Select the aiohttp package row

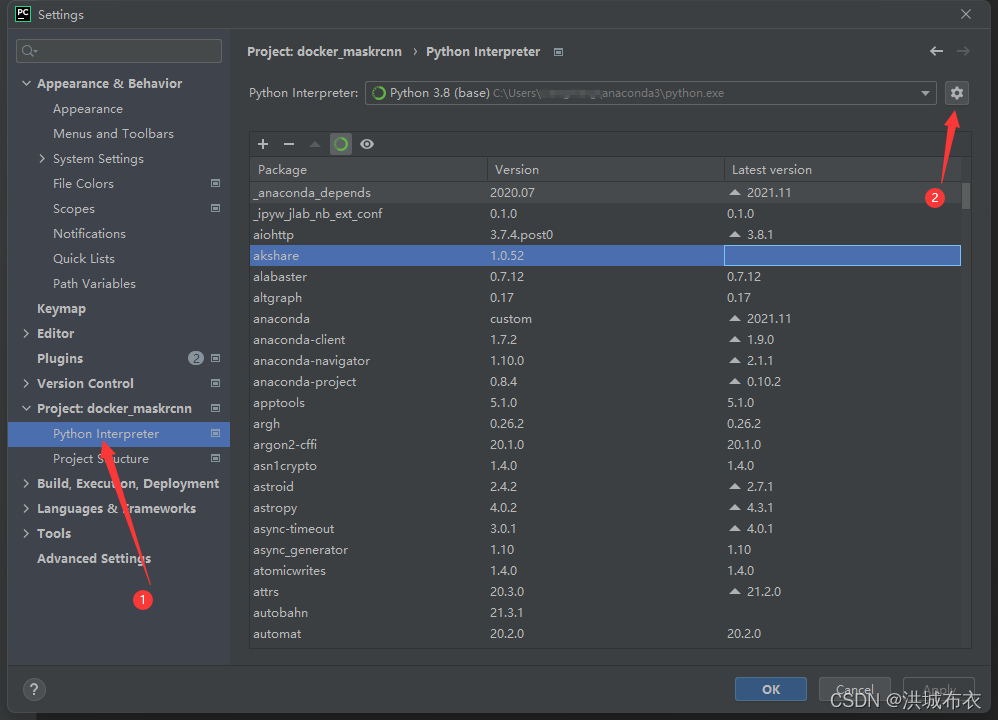pyautogui.click(x=605, y=234)
